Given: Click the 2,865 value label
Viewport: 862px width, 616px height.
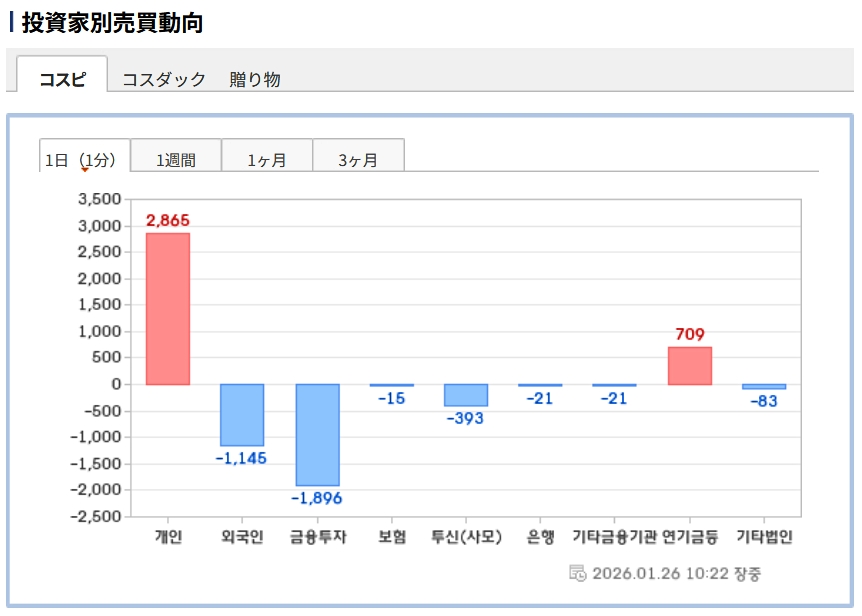Looking at the screenshot, I should 167,220.
